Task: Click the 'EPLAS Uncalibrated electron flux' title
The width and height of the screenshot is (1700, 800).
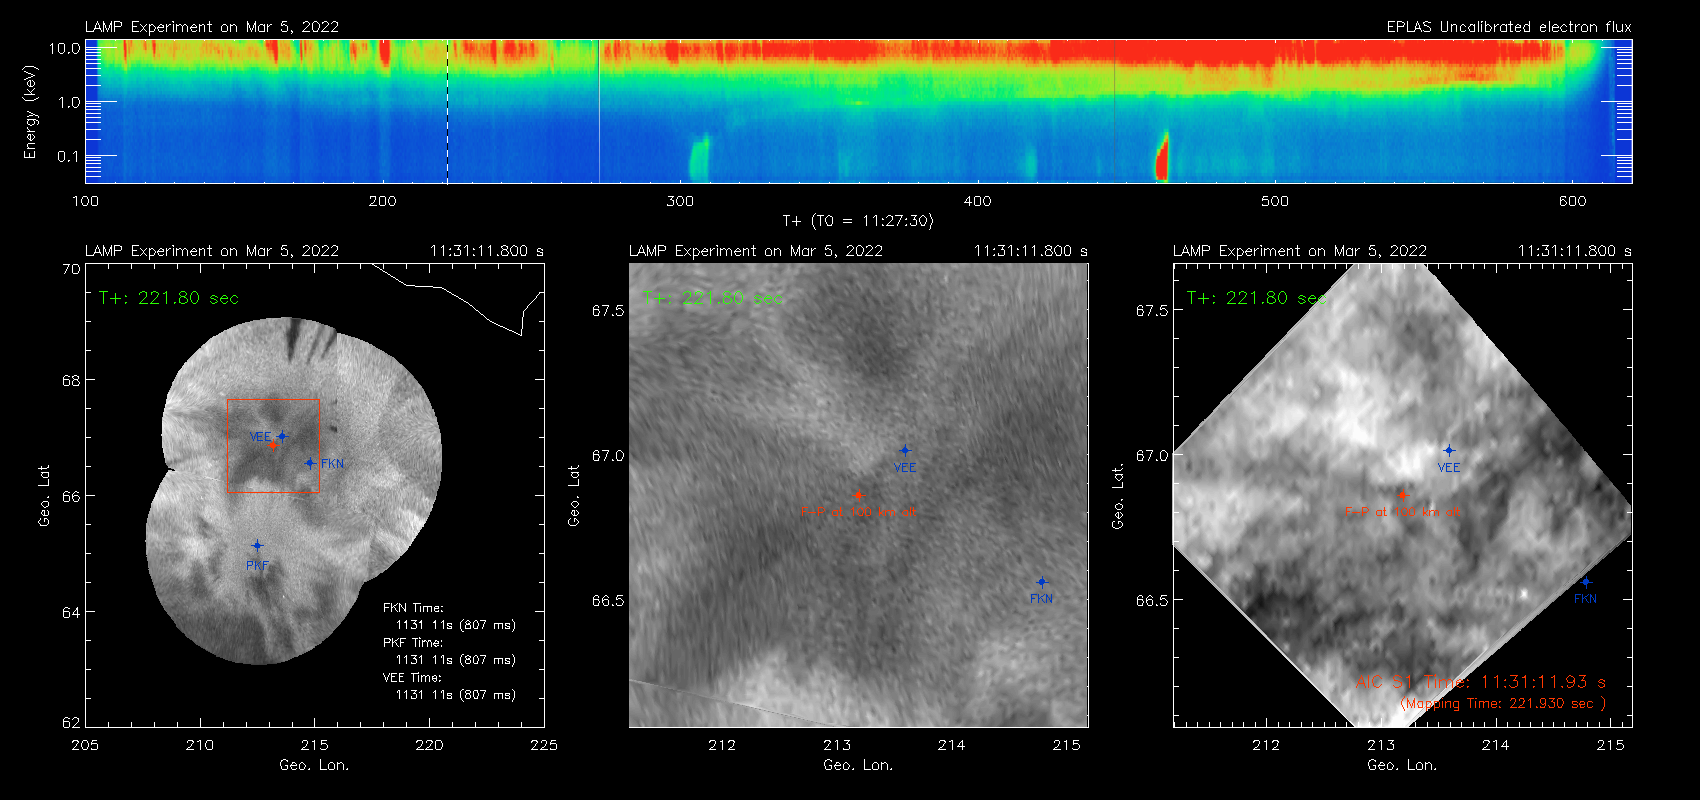Action: 1509,27
